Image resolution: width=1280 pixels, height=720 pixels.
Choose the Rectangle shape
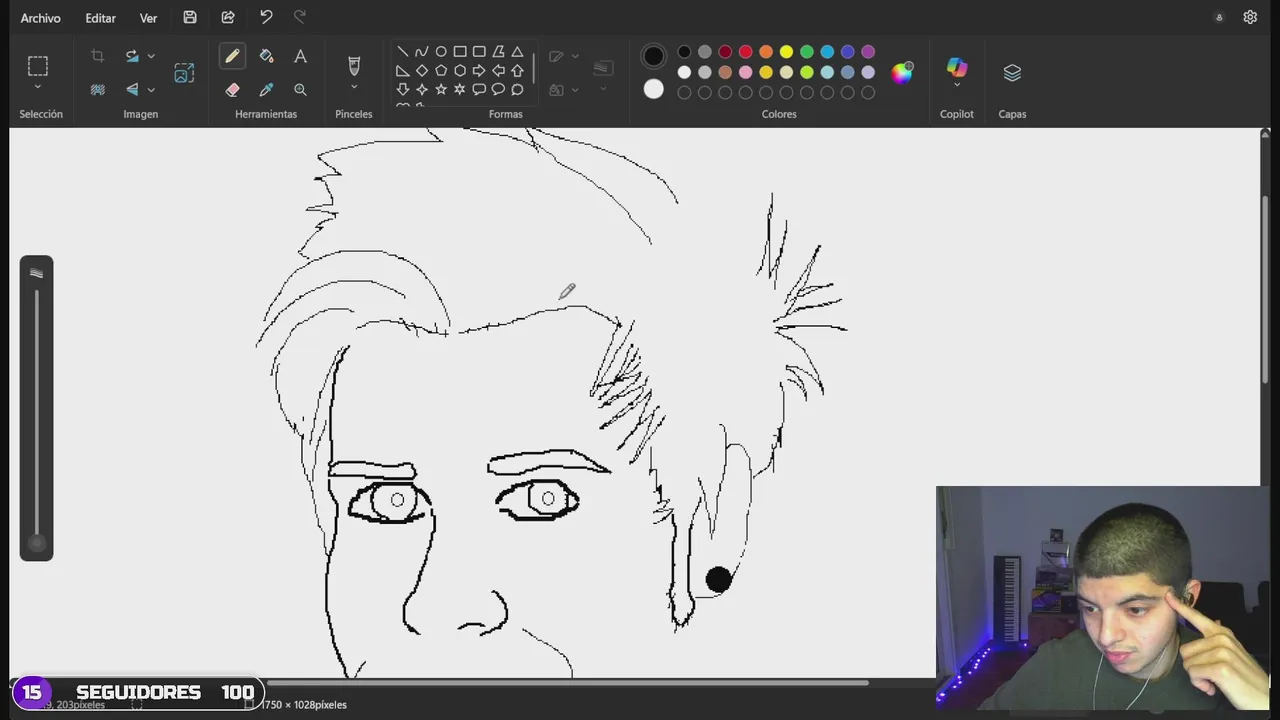click(x=460, y=52)
